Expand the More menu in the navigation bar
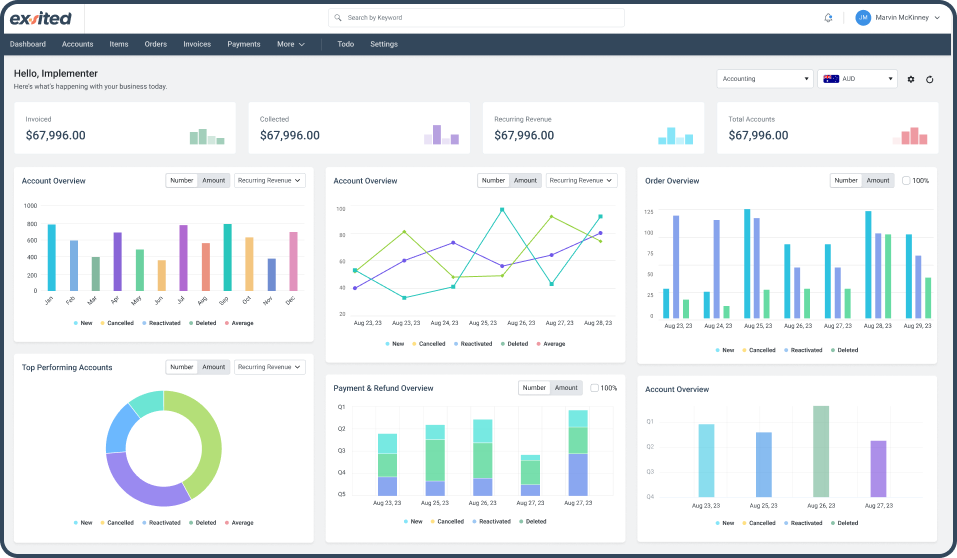This screenshot has width=957, height=558. (290, 44)
